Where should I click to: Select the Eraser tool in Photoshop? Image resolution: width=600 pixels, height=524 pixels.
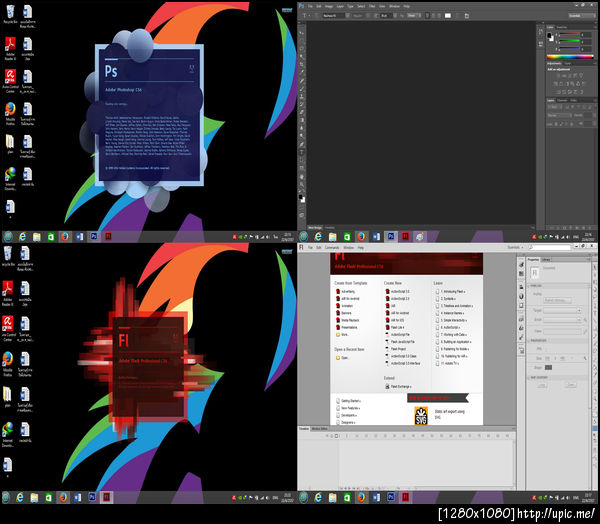click(302, 113)
